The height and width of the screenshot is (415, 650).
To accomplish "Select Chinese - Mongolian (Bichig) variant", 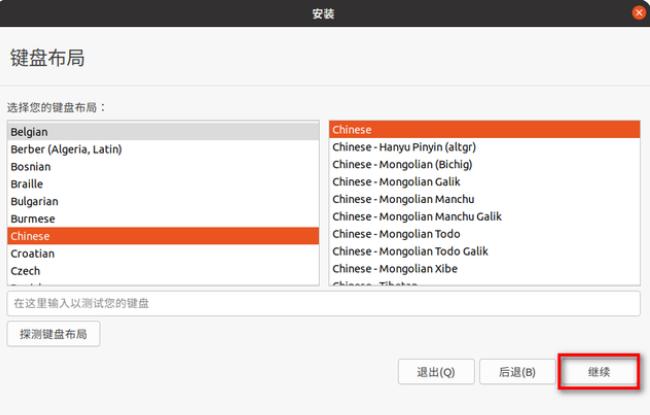I will coord(485,165).
